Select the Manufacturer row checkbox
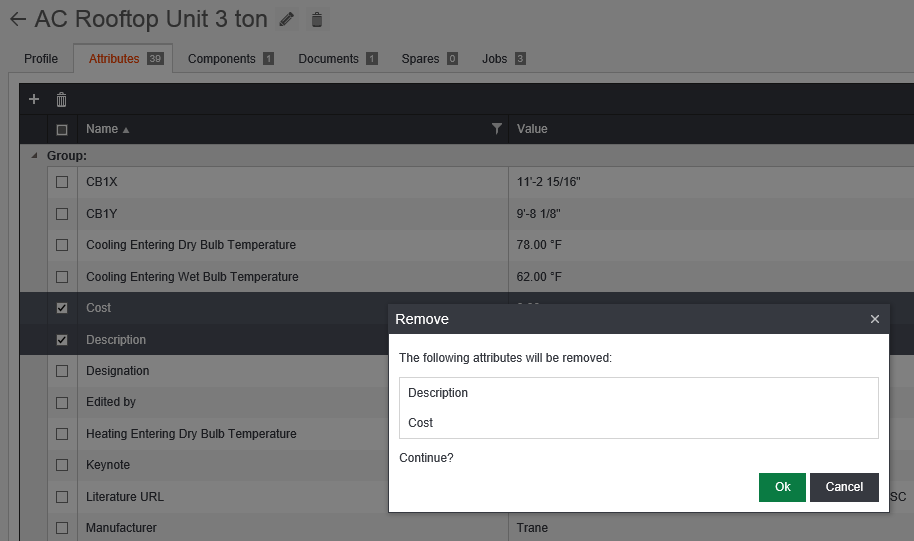 pyautogui.click(x=62, y=528)
